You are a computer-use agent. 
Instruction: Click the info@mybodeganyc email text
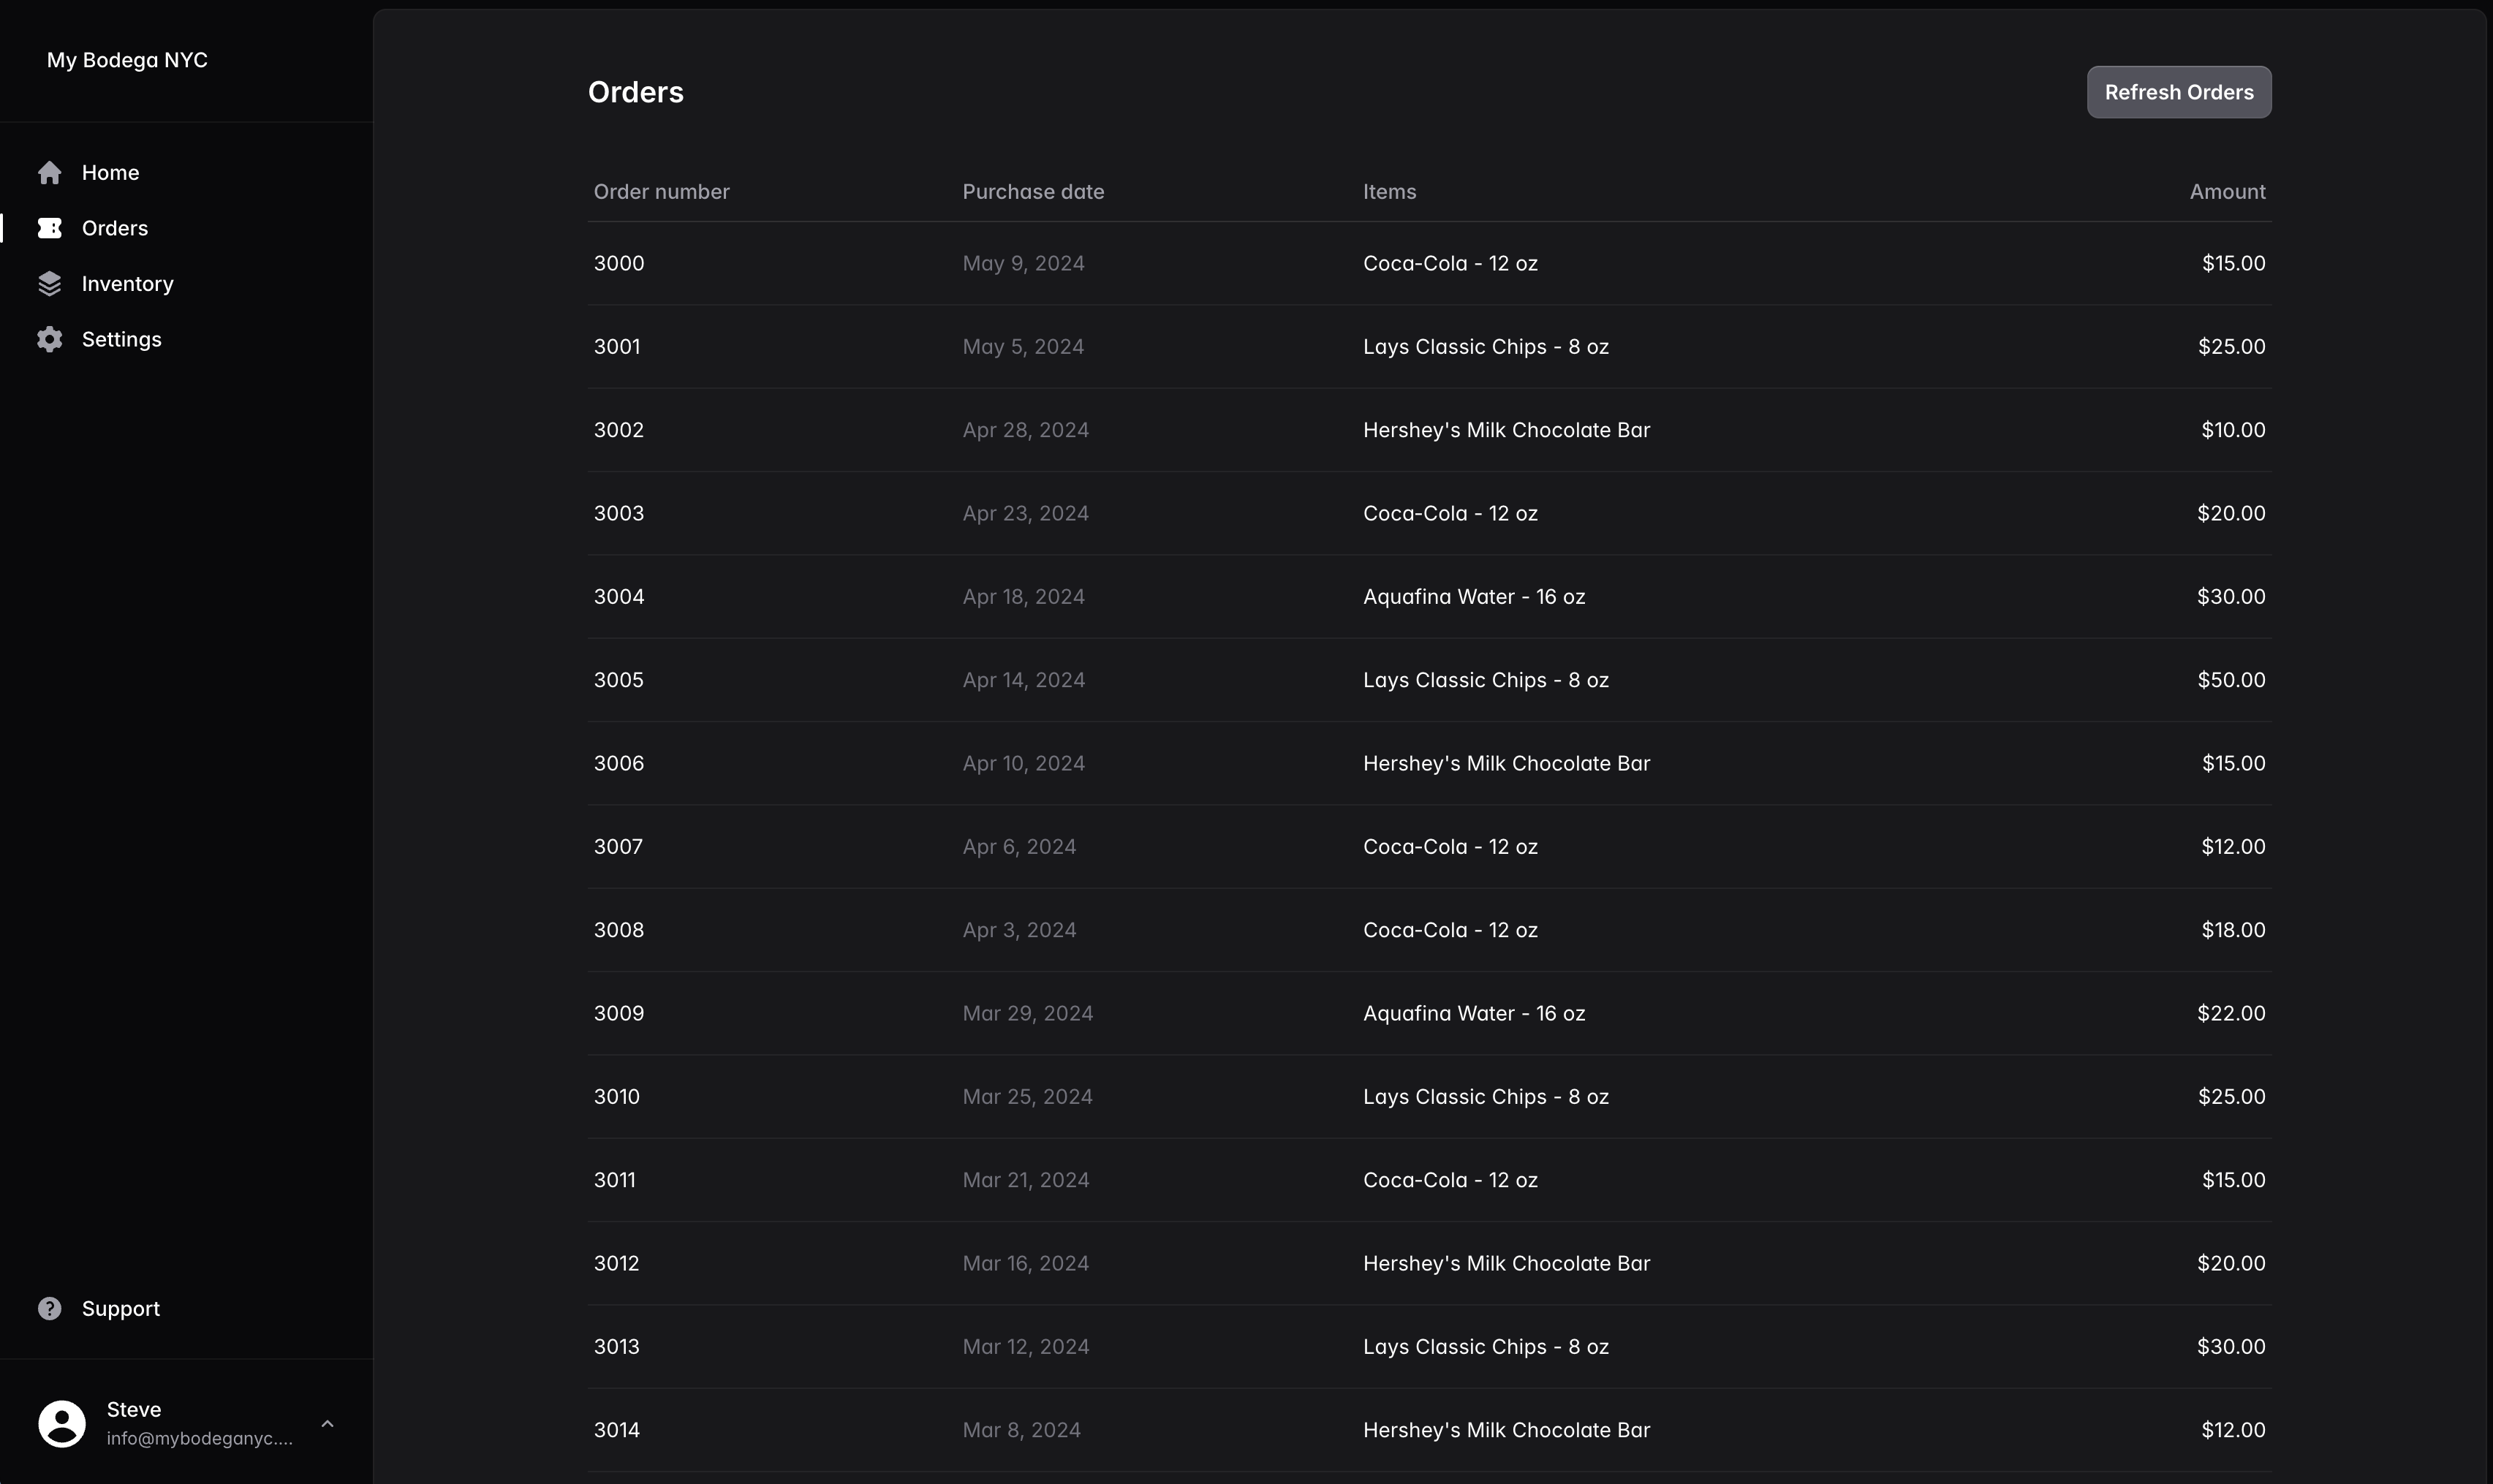pyautogui.click(x=200, y=1439)
